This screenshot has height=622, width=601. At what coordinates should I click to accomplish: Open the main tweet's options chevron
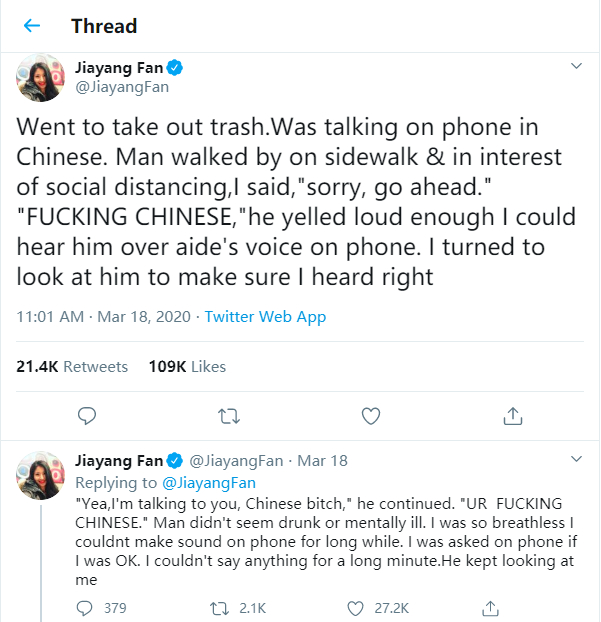point(576,67)
